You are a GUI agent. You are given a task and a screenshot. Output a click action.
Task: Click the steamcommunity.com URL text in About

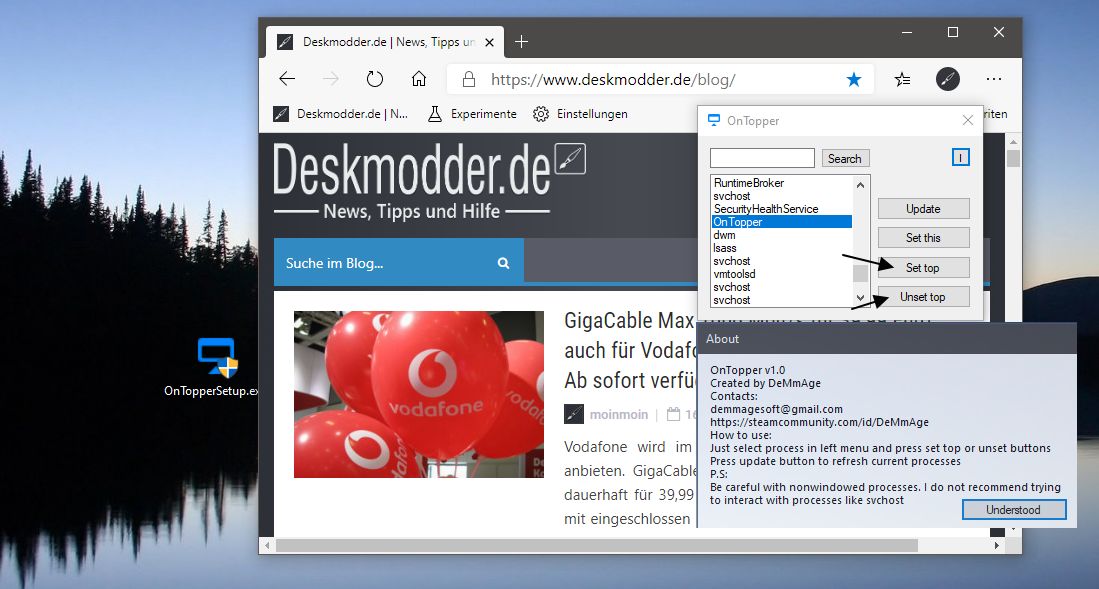(819, 422)
